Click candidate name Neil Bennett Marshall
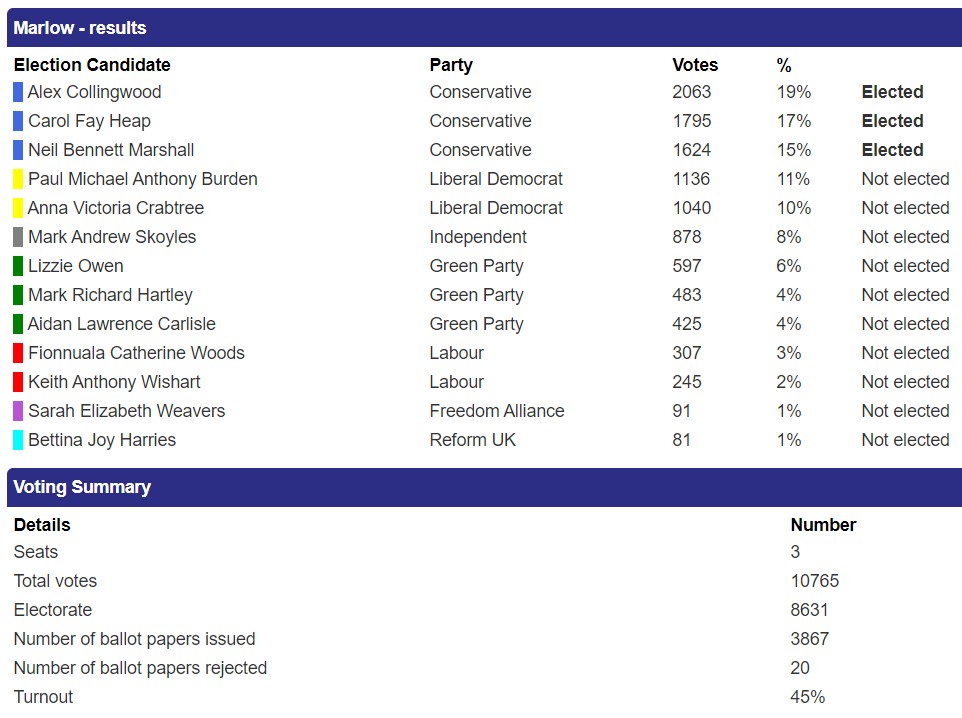 [111, 150]
